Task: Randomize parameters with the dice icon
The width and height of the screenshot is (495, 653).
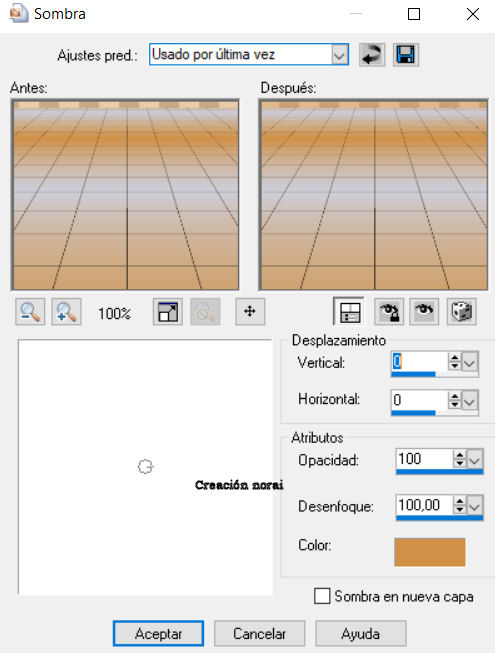Action: tap(461, 312)
